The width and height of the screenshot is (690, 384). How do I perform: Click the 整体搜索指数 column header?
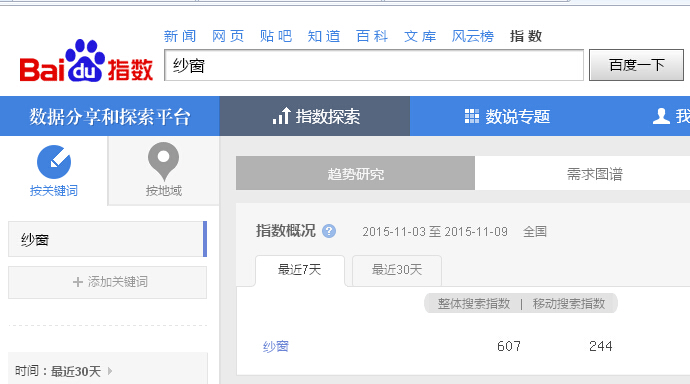[x=474, y=304]
